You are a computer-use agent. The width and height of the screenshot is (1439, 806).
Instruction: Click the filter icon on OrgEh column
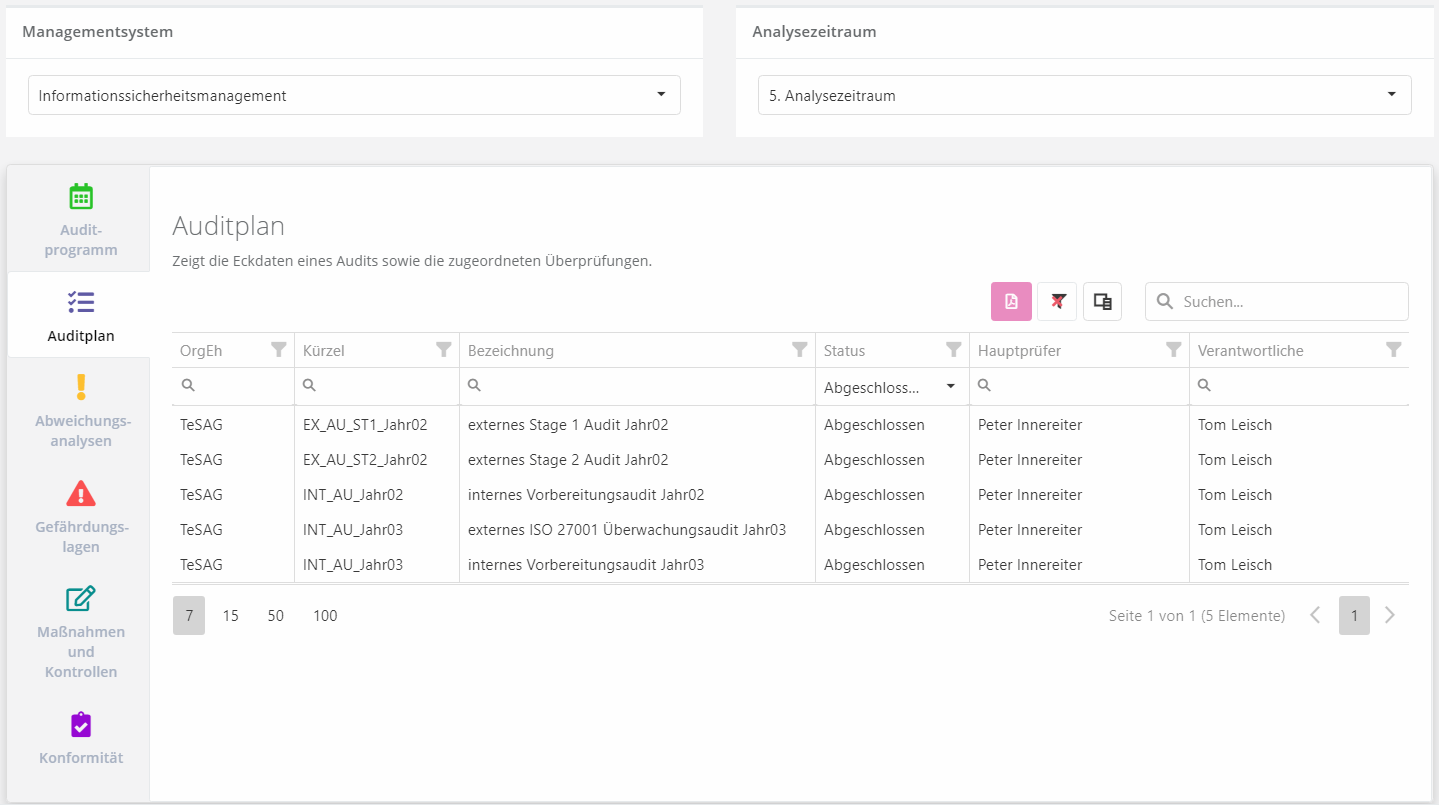(x=279, y=350)
